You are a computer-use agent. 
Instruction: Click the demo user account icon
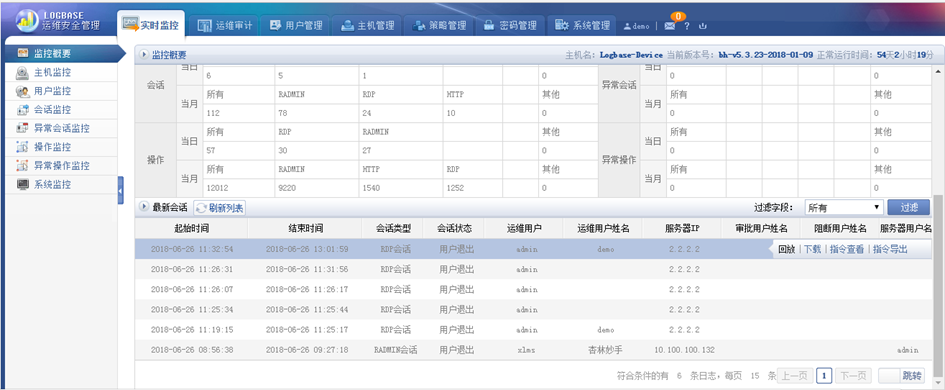point(627,27)
